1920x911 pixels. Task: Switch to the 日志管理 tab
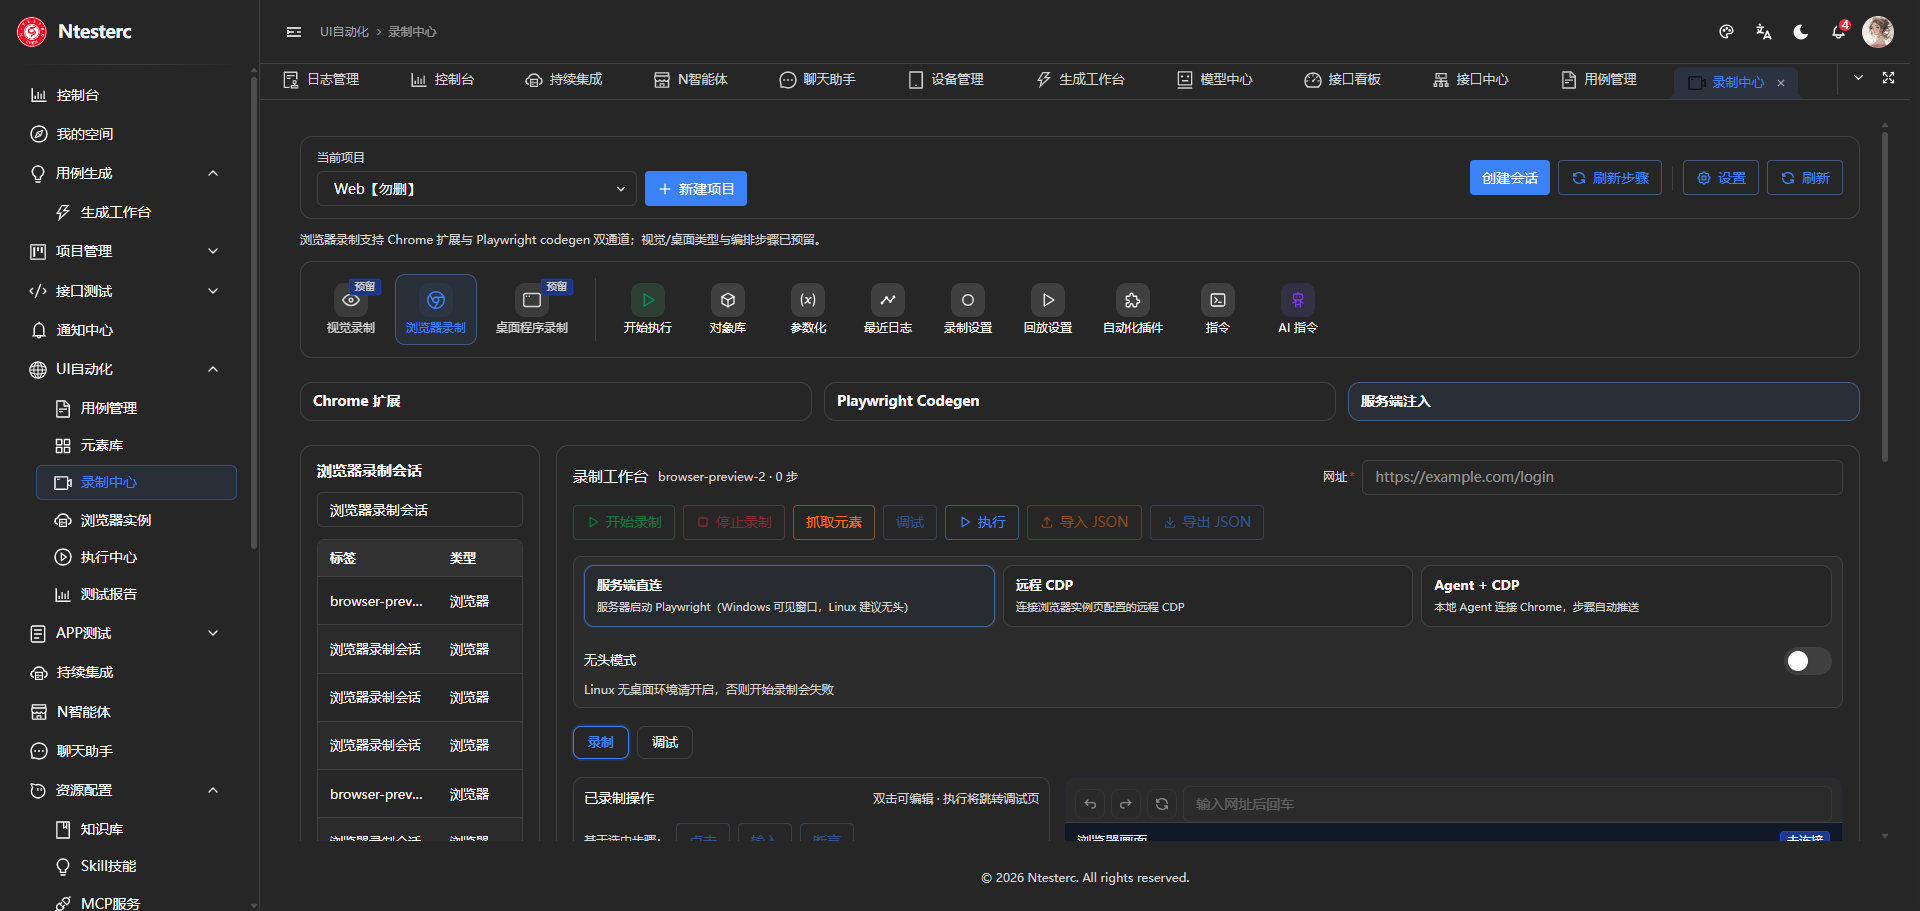(x=321, y=79)
